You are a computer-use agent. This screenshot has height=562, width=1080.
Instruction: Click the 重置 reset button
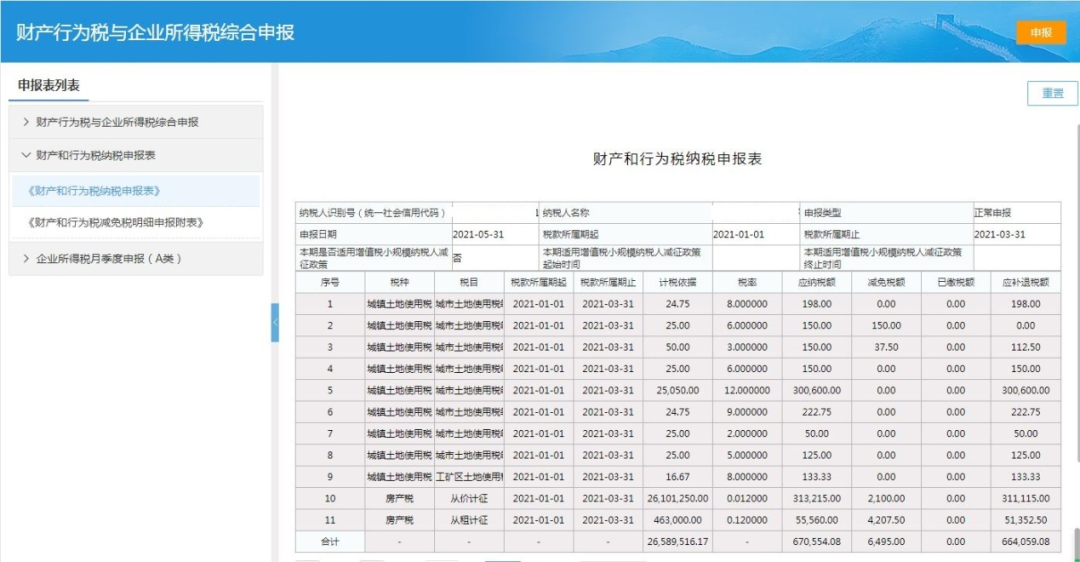(x=1052, y=93)
